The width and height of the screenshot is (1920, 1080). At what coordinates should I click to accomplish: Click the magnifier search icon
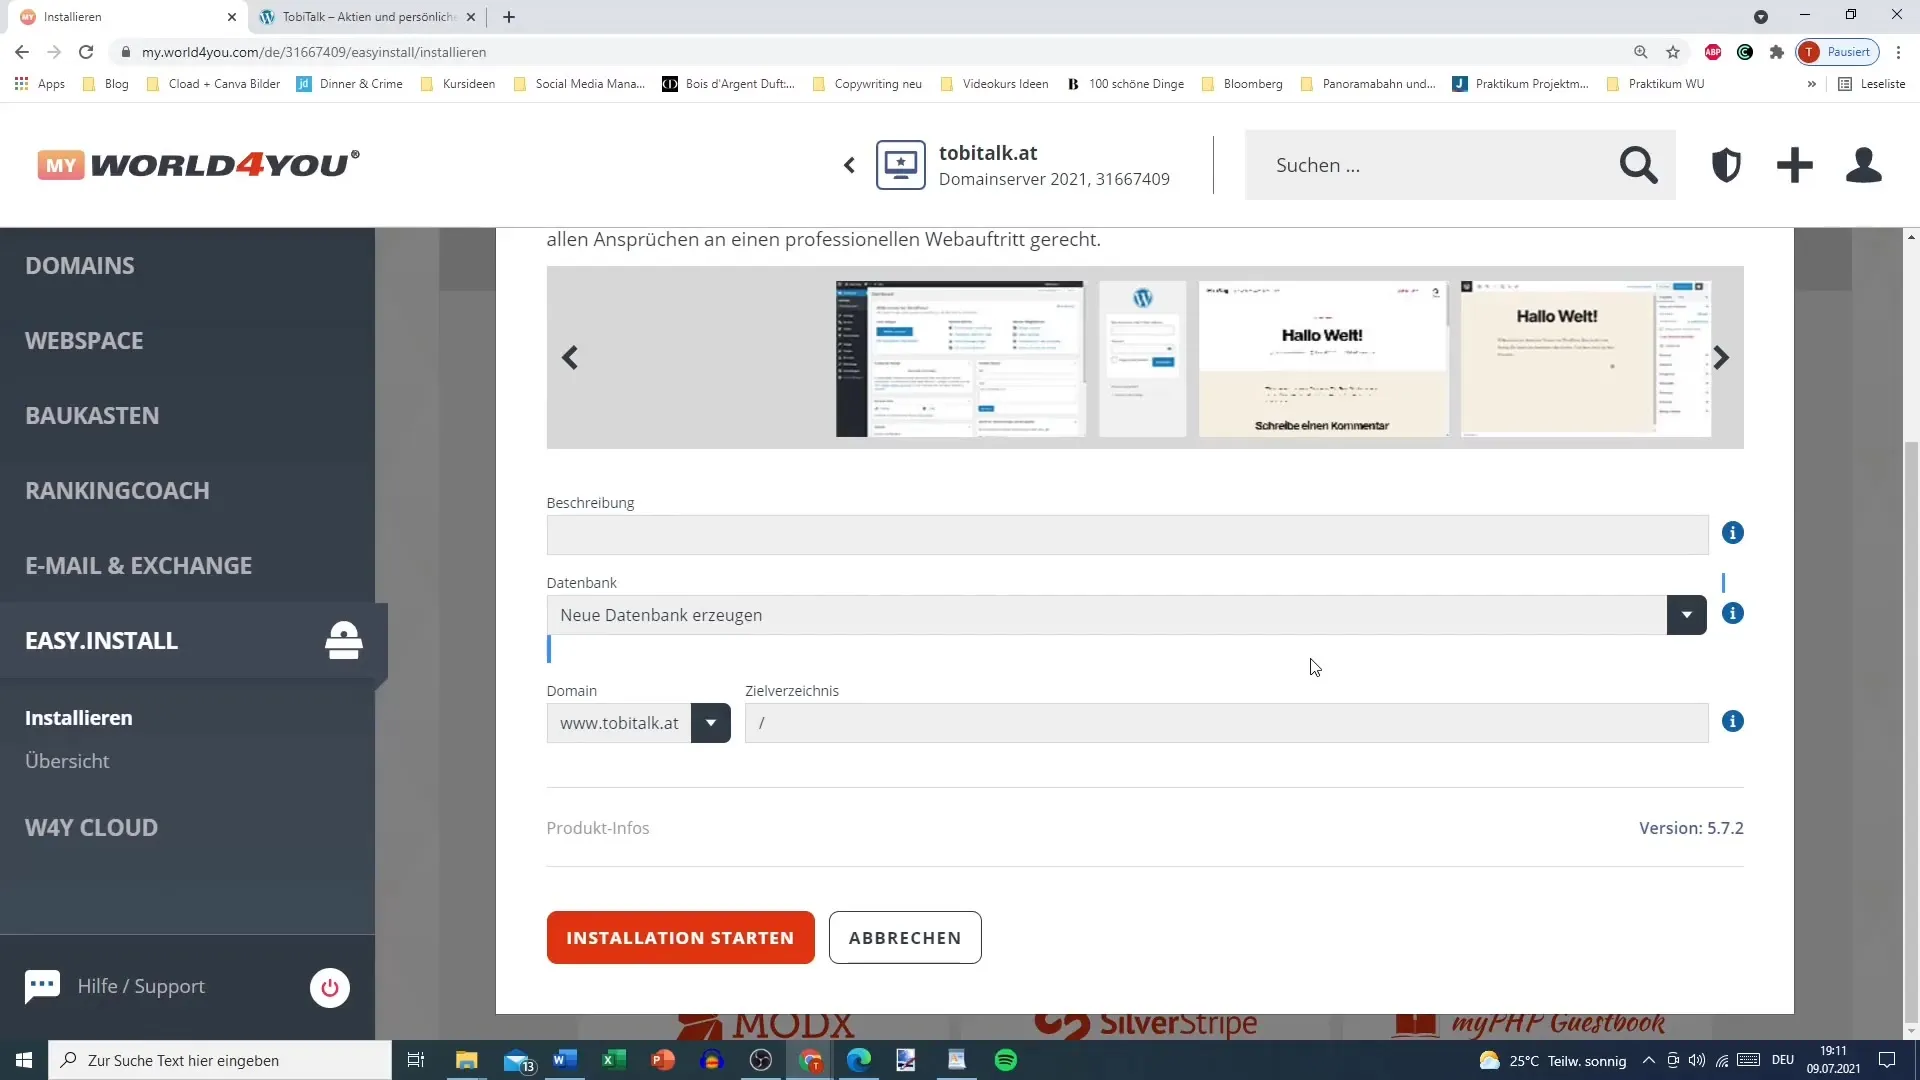(1638, 165)
